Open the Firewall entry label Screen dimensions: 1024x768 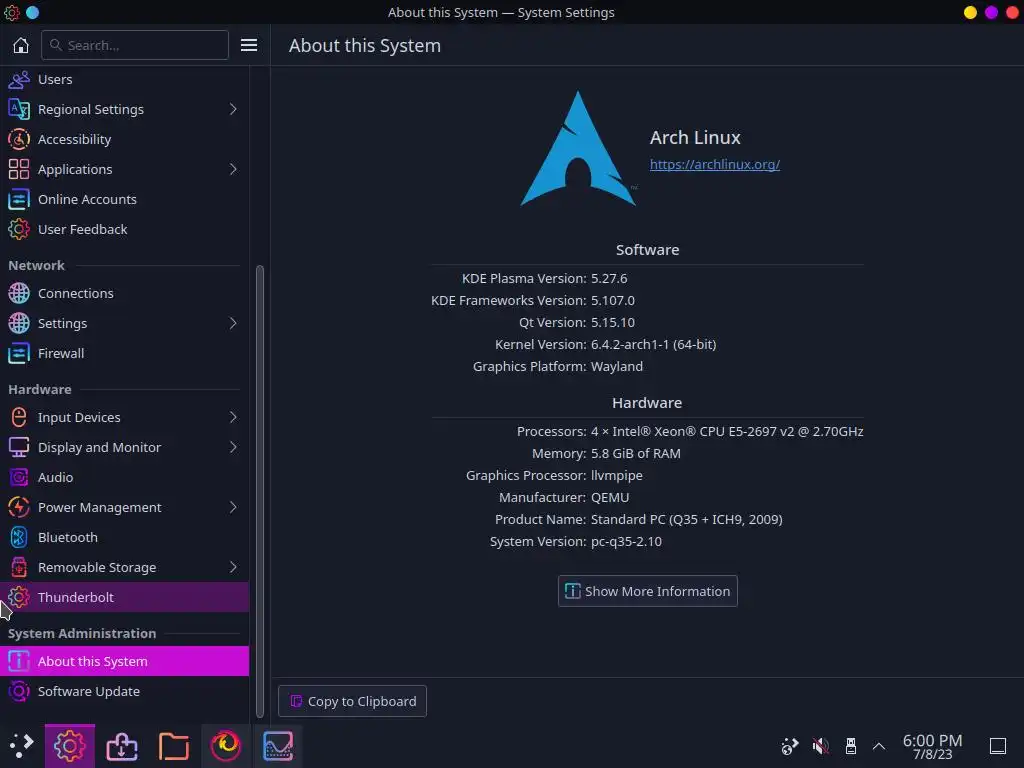(61, 353)
